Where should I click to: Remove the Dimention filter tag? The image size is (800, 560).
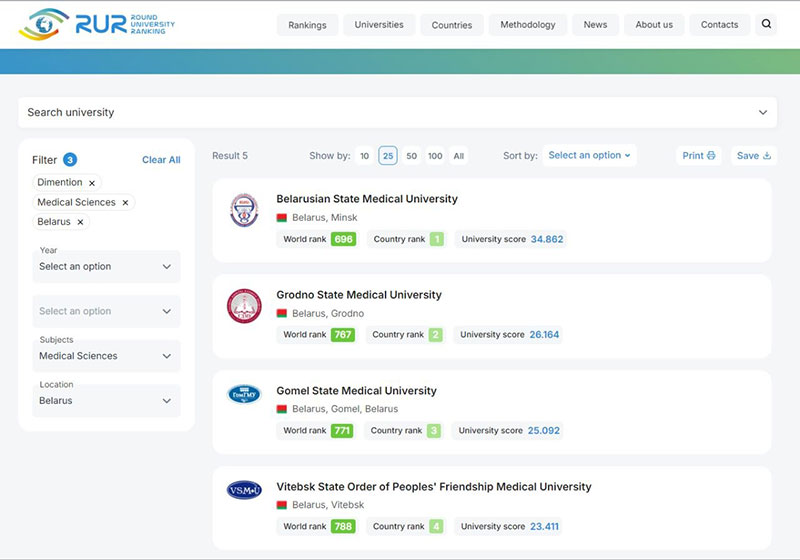pyautogui.click(x=92, y=183)
